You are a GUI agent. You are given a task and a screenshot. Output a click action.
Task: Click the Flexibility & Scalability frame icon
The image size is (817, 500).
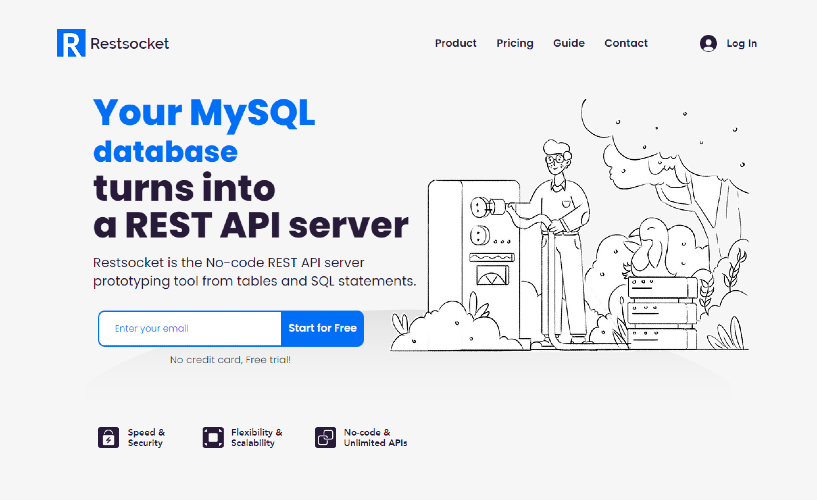tap(213, 438)
